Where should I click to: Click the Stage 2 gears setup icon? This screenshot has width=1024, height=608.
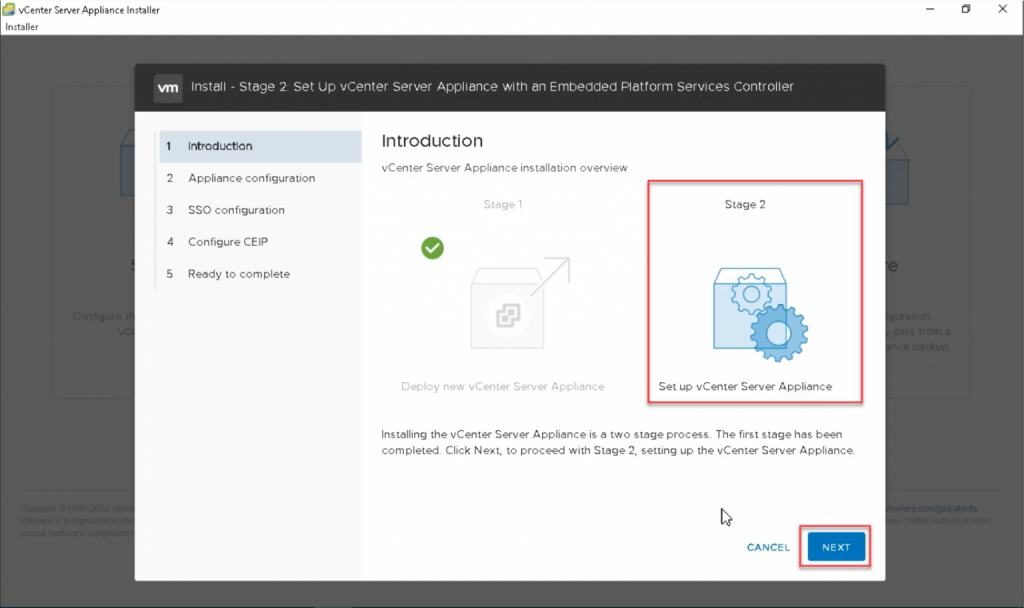tap(760, 314)
